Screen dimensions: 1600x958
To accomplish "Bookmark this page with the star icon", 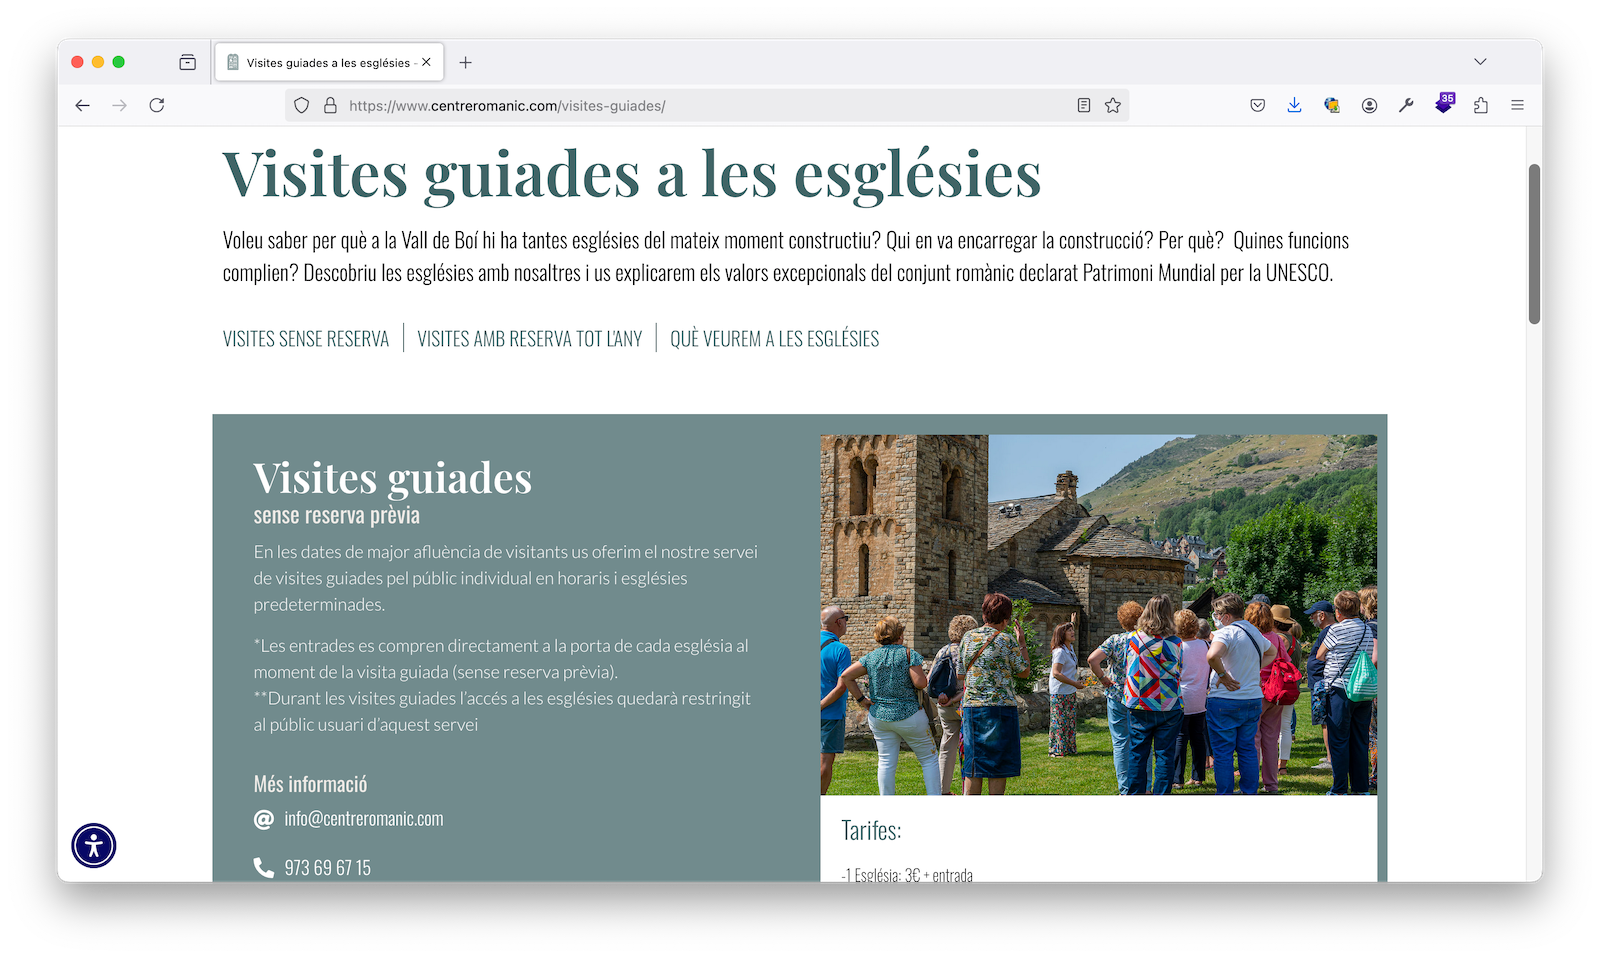I will [1113, 105].
